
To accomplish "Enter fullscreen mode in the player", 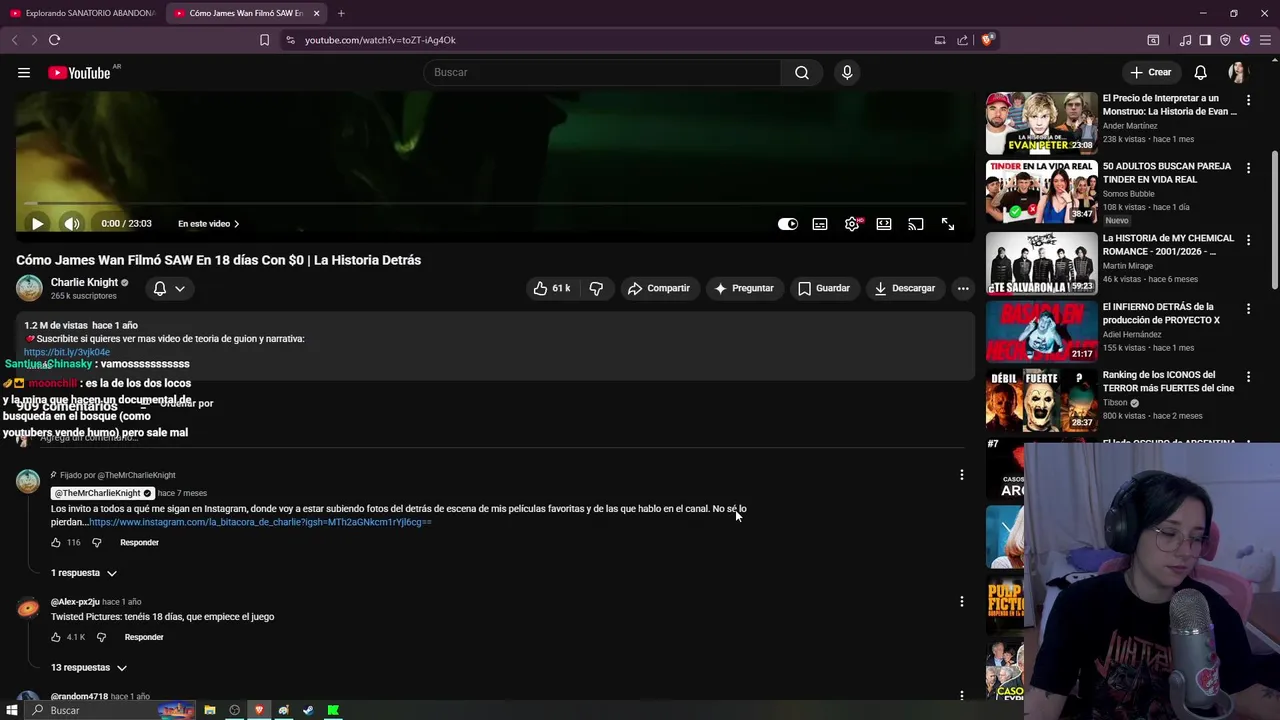I will coord(948,224).
